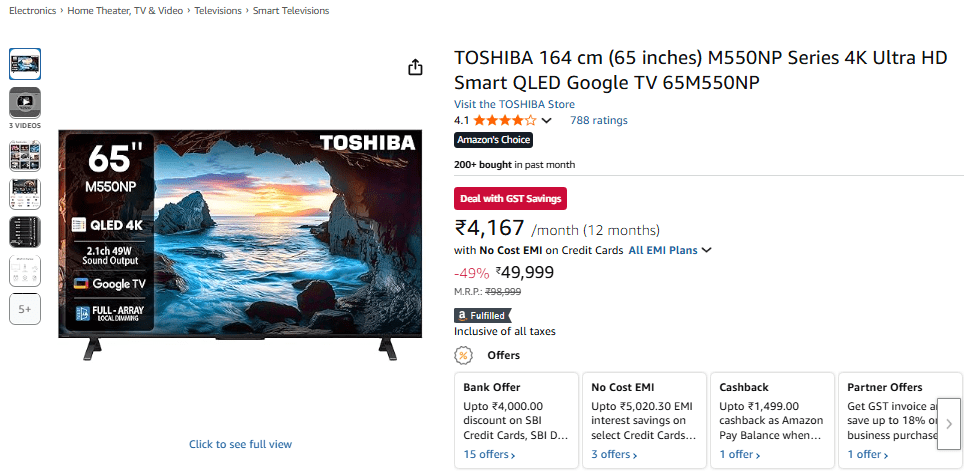Image resolution: width=972 pixels, height=471 pixels.
Task: Click to see full view of image
Action: [x=240, y=444]
